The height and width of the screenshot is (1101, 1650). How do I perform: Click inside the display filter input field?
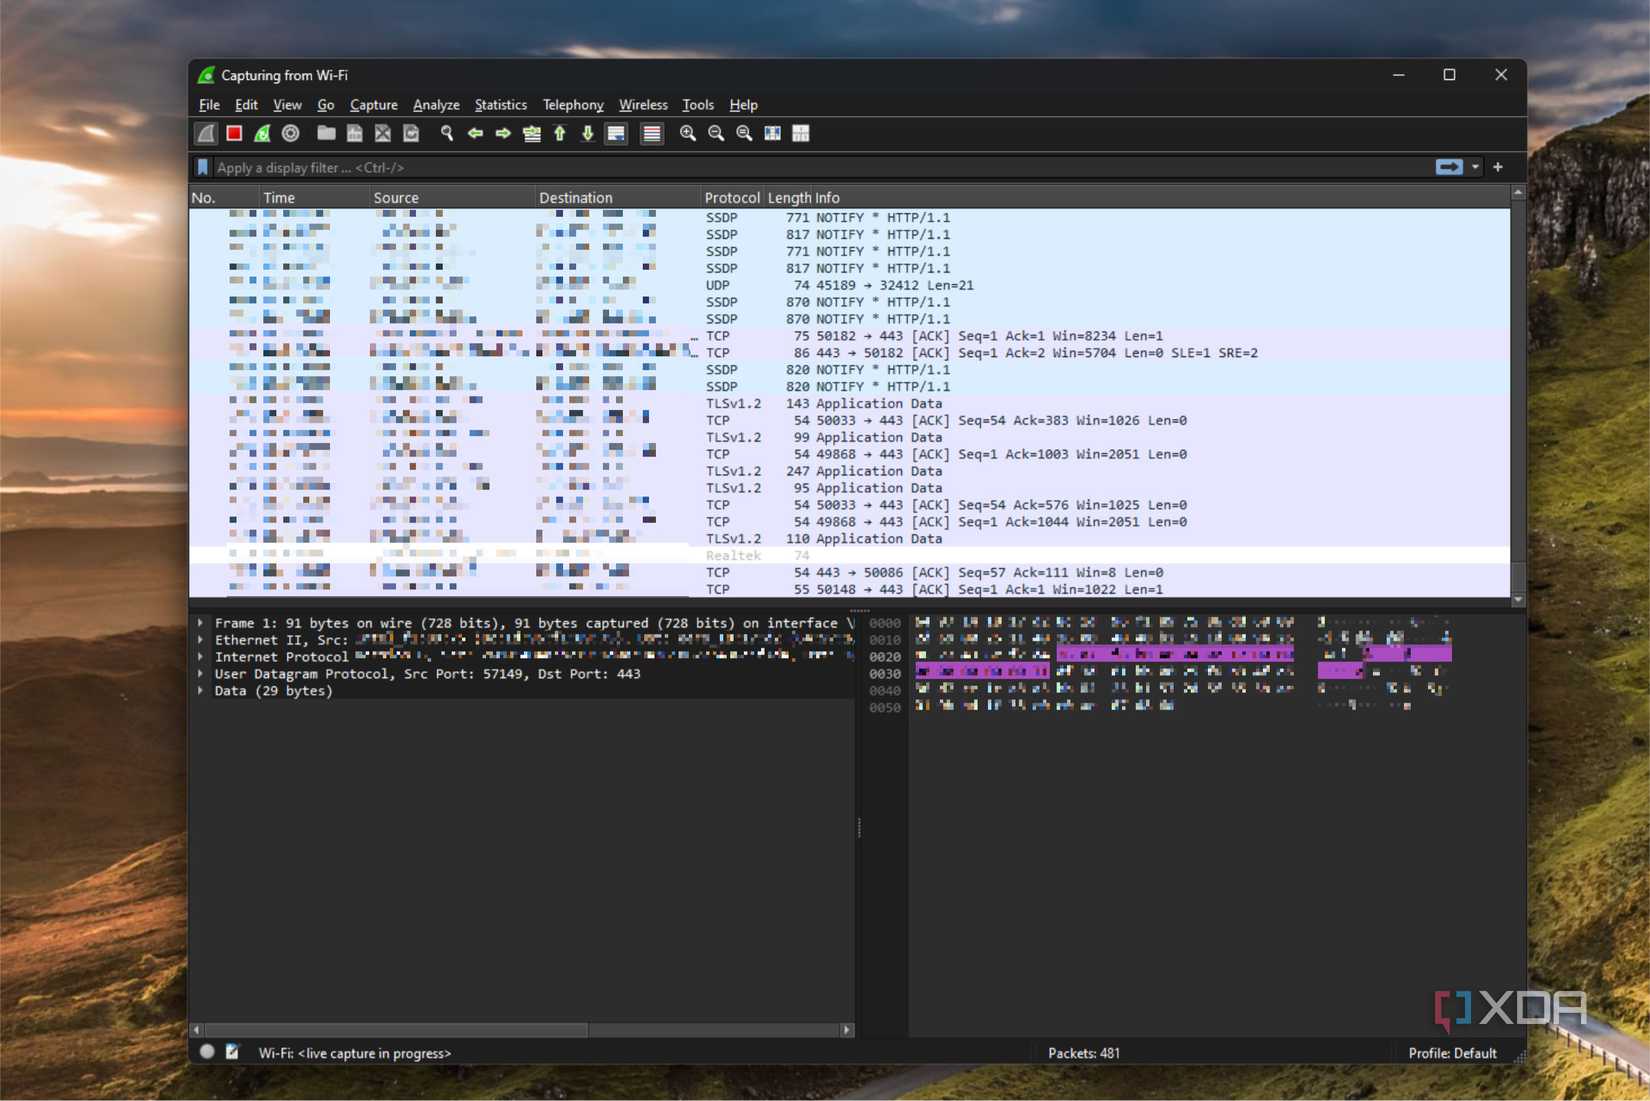click(x=700, y=167)
